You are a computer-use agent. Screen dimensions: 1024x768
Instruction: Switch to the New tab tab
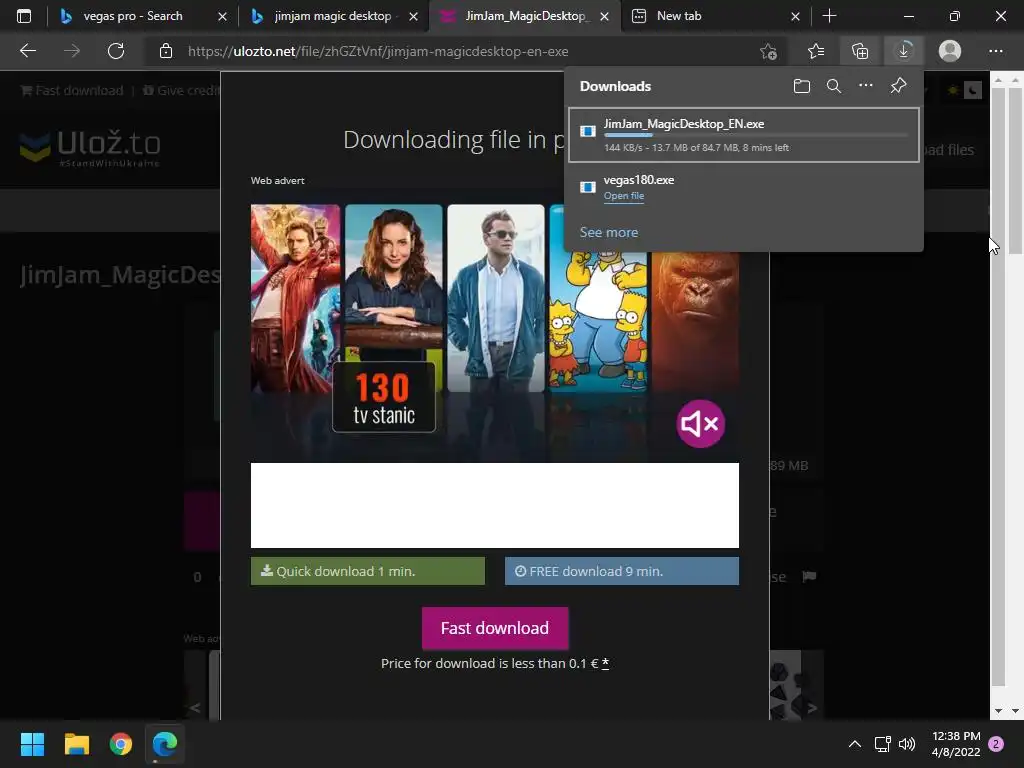click(679, 16)
